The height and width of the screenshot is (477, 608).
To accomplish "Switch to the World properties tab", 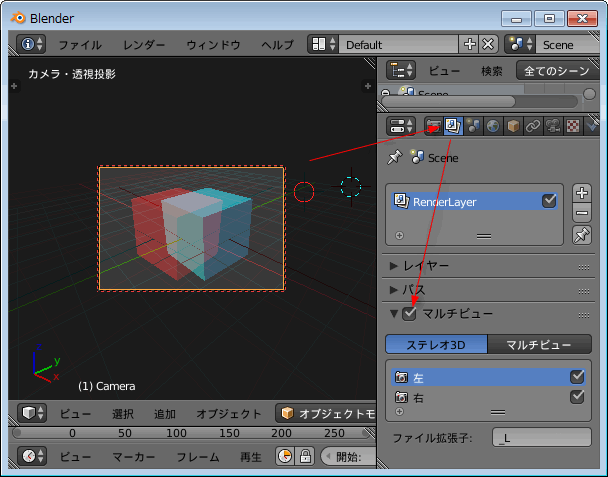I will pyautogui.click(x=493, y=126).
